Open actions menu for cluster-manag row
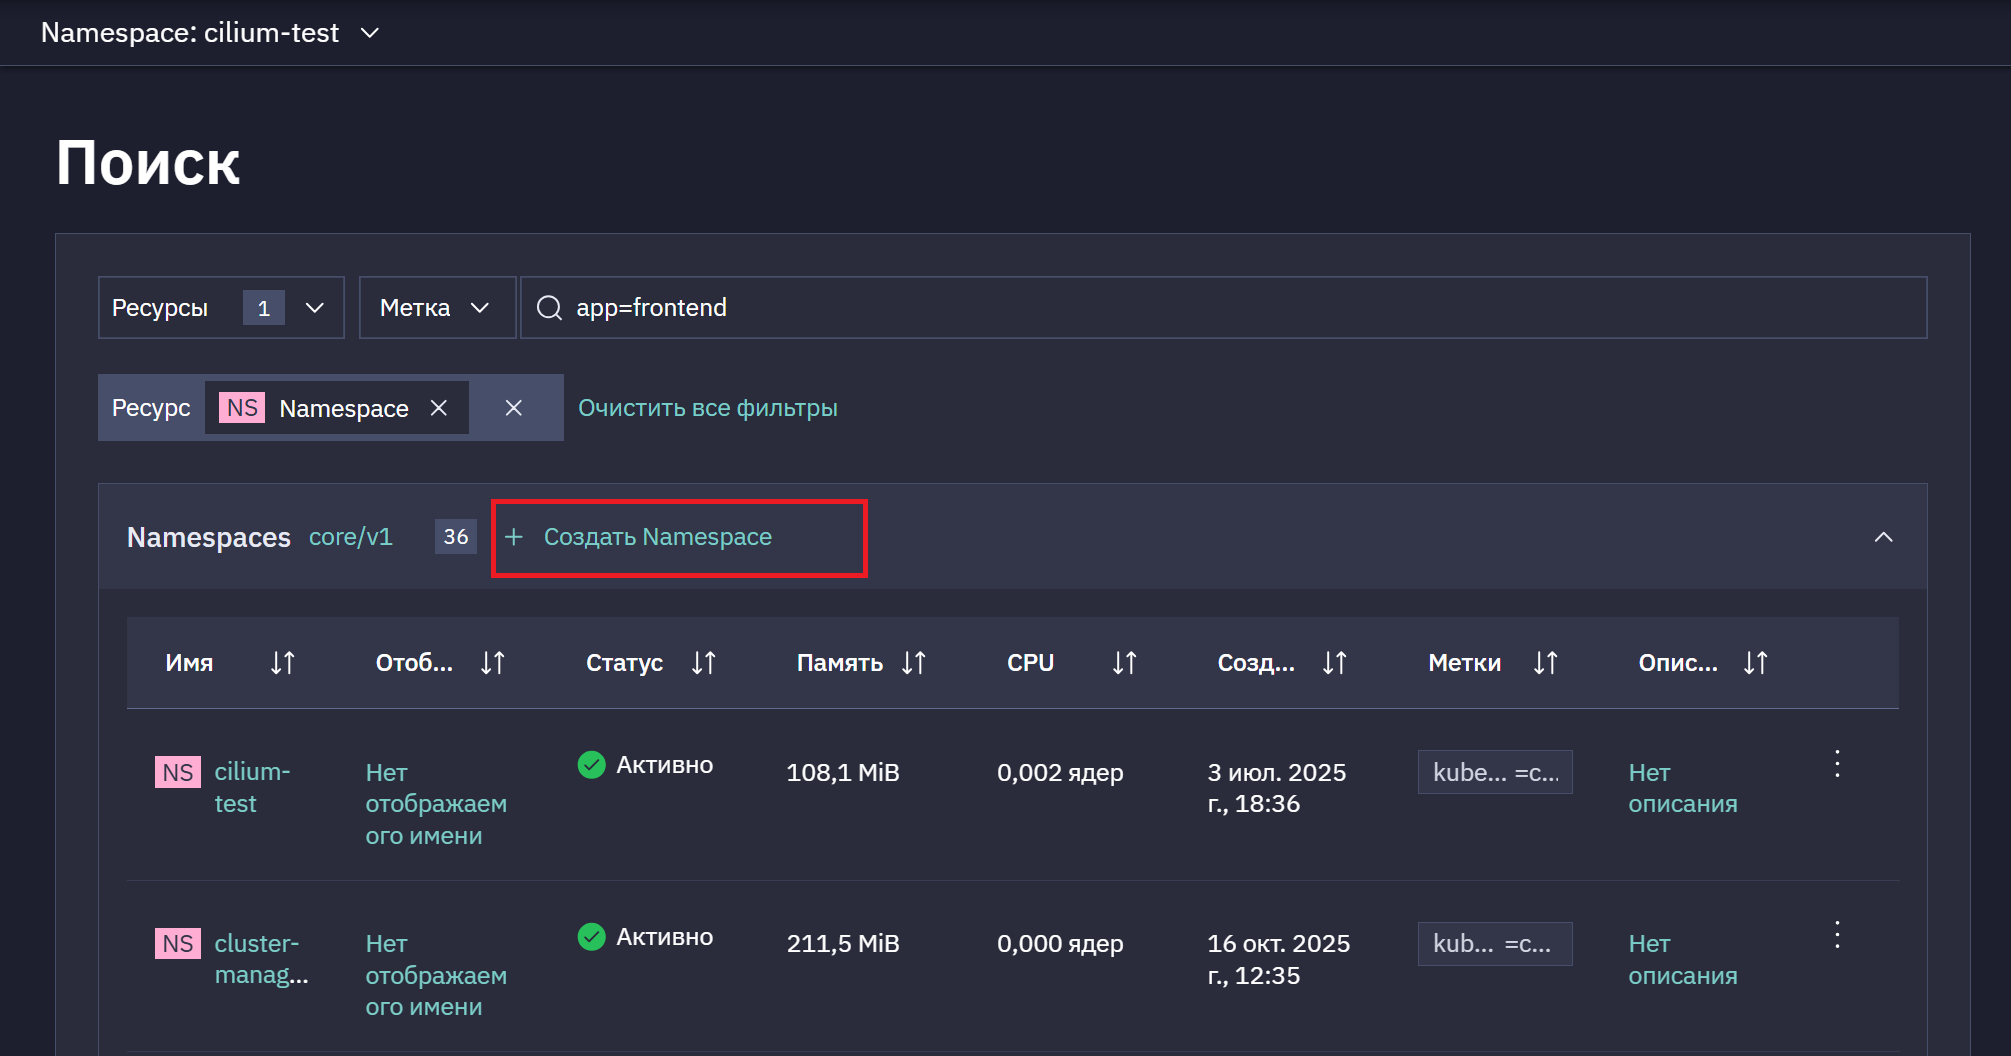 tap(1837, 935)
